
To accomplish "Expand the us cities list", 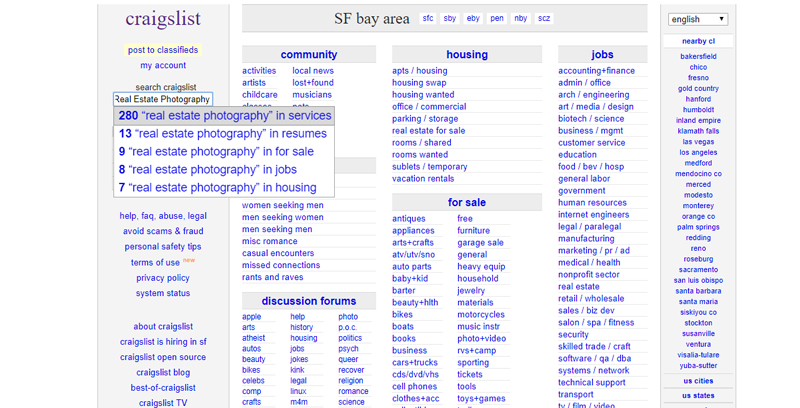I will coord(698,381).
